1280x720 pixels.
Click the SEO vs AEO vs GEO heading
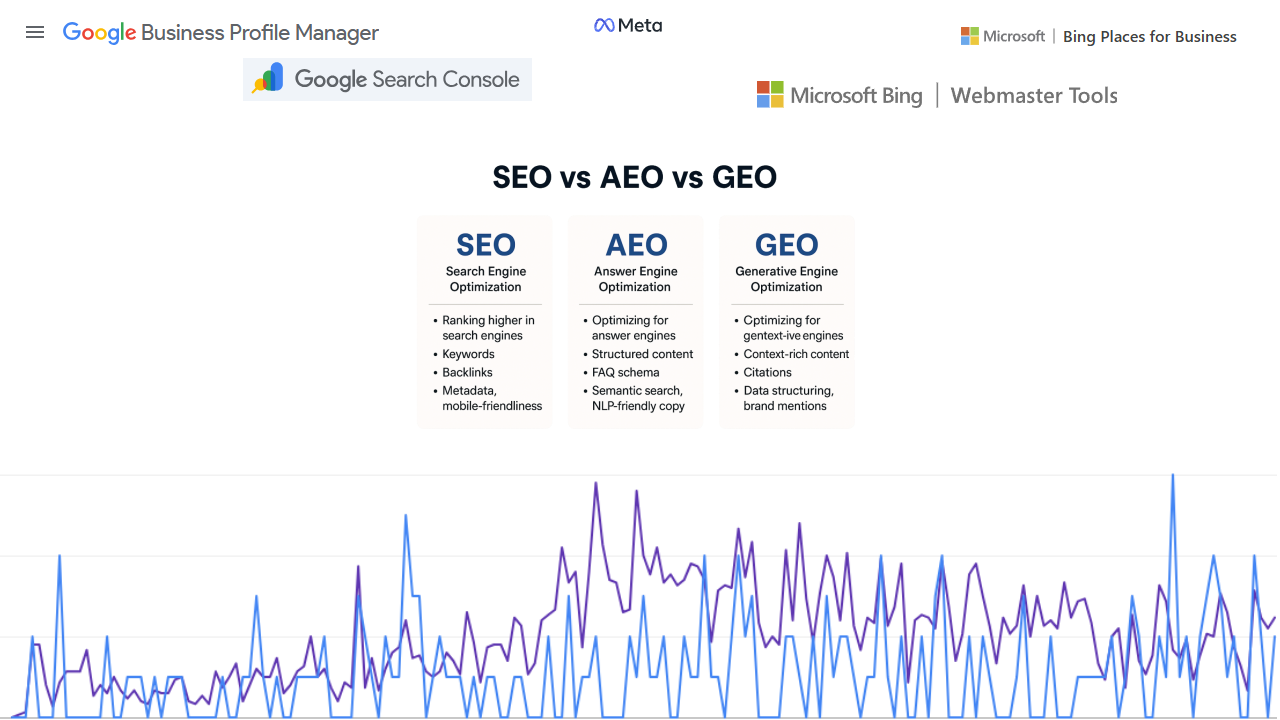(x=634, y=178)
